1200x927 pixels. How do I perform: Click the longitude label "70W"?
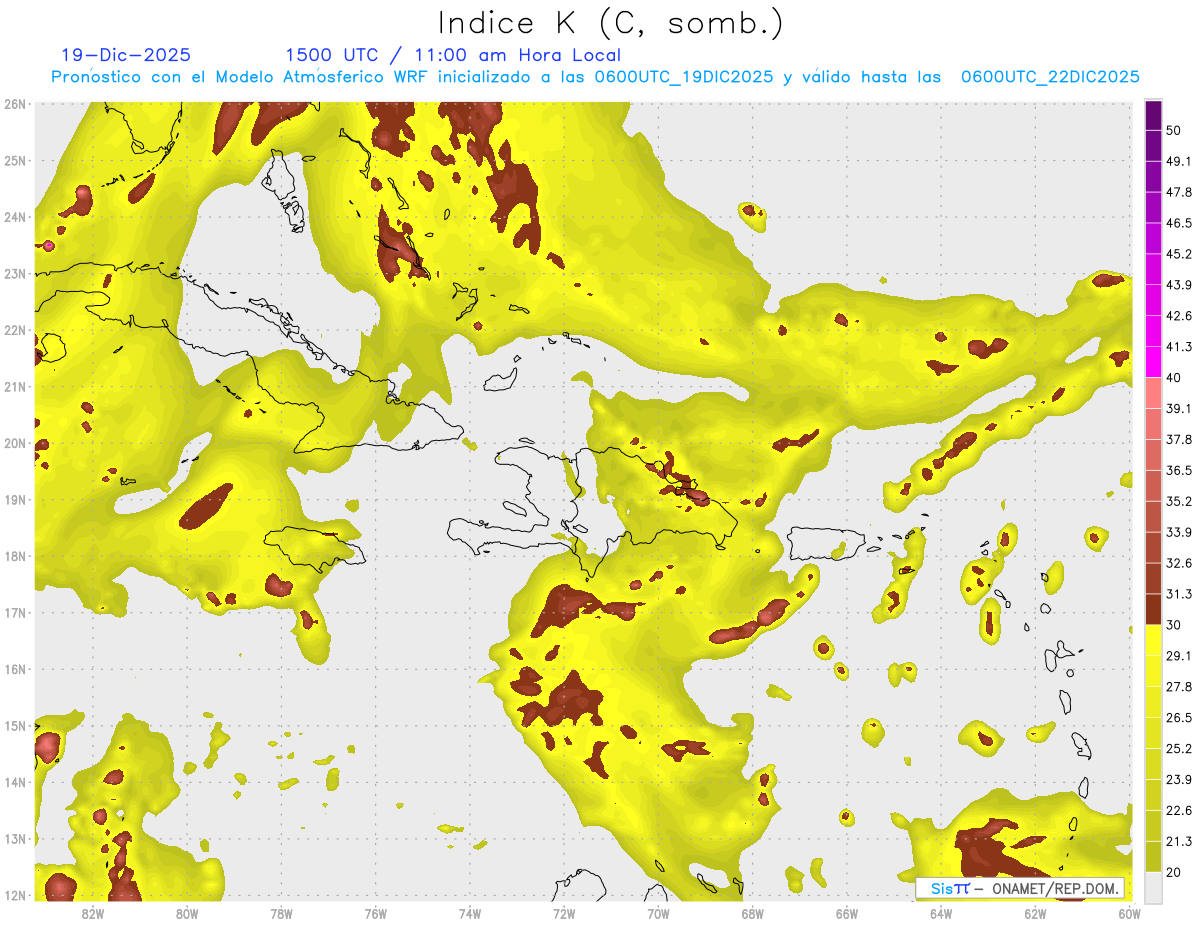(658, 913)
